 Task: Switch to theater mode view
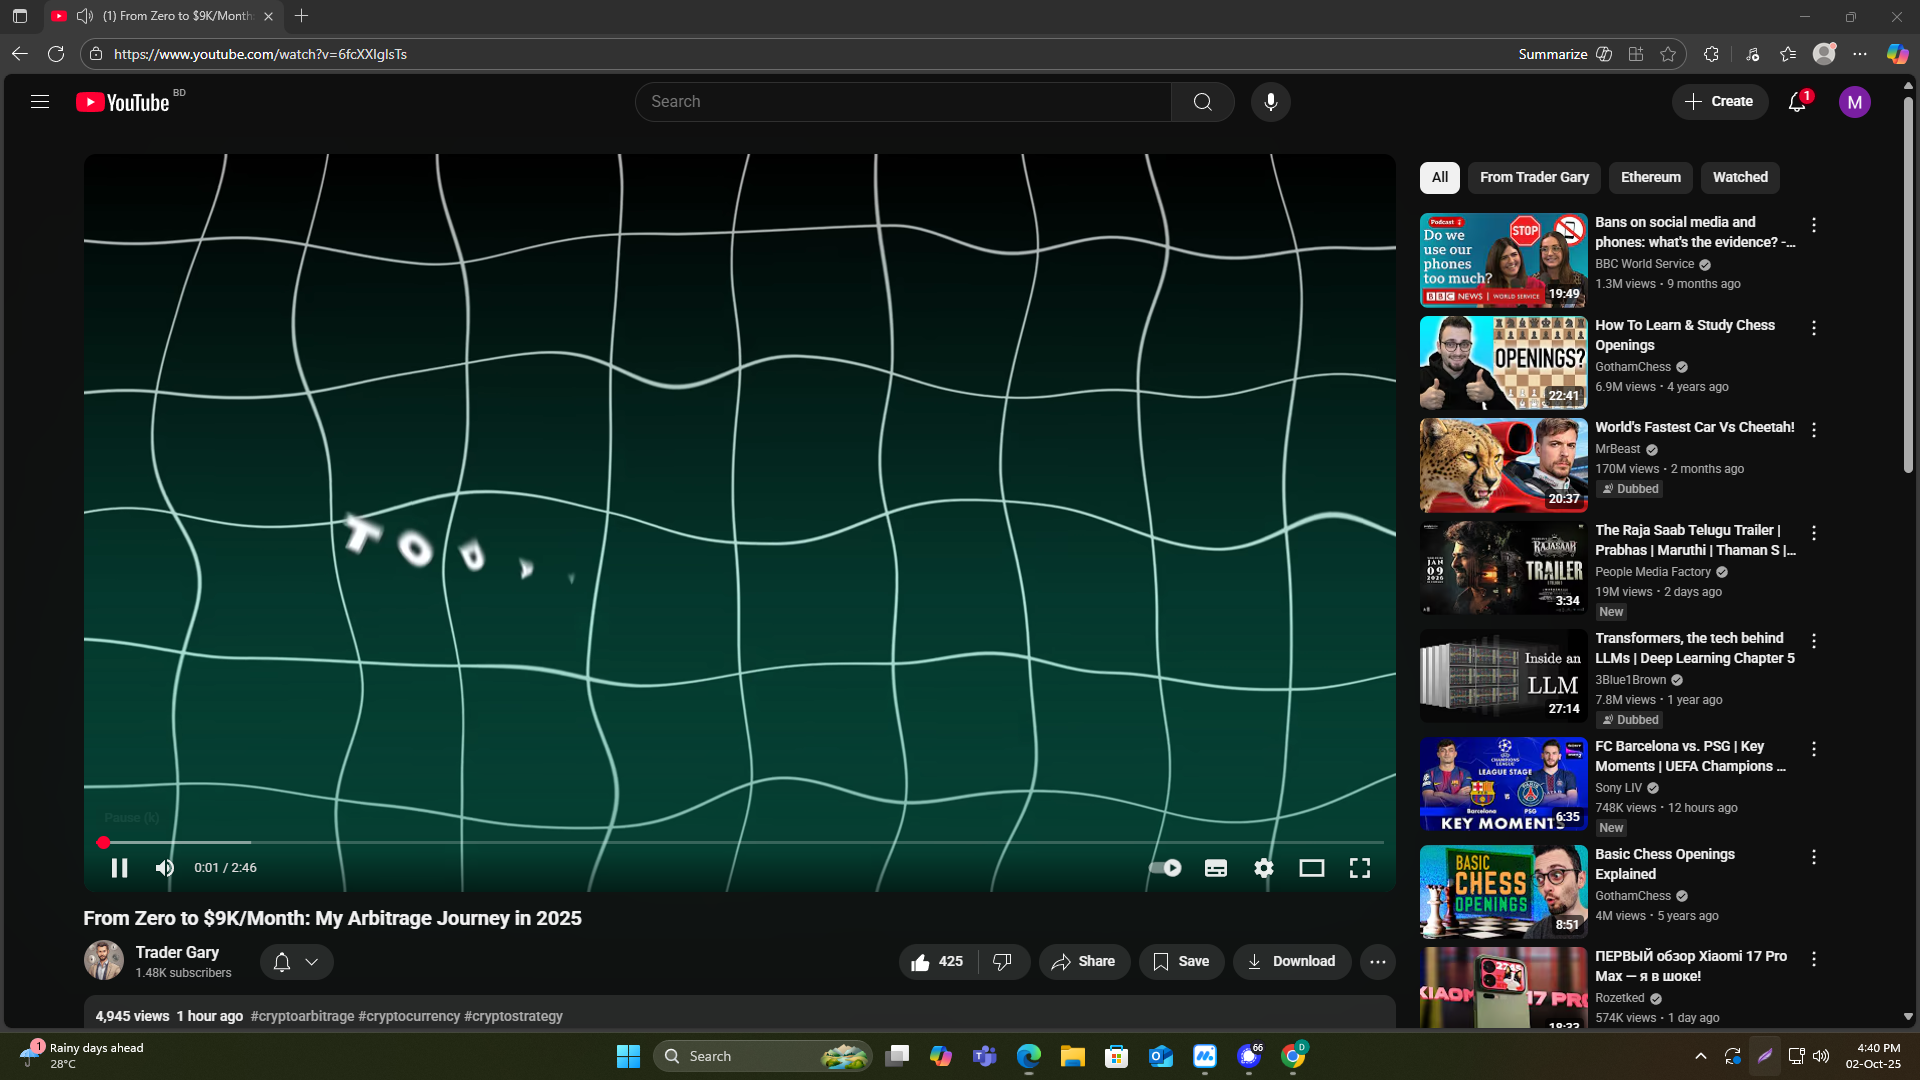(x=1311, y=868)
